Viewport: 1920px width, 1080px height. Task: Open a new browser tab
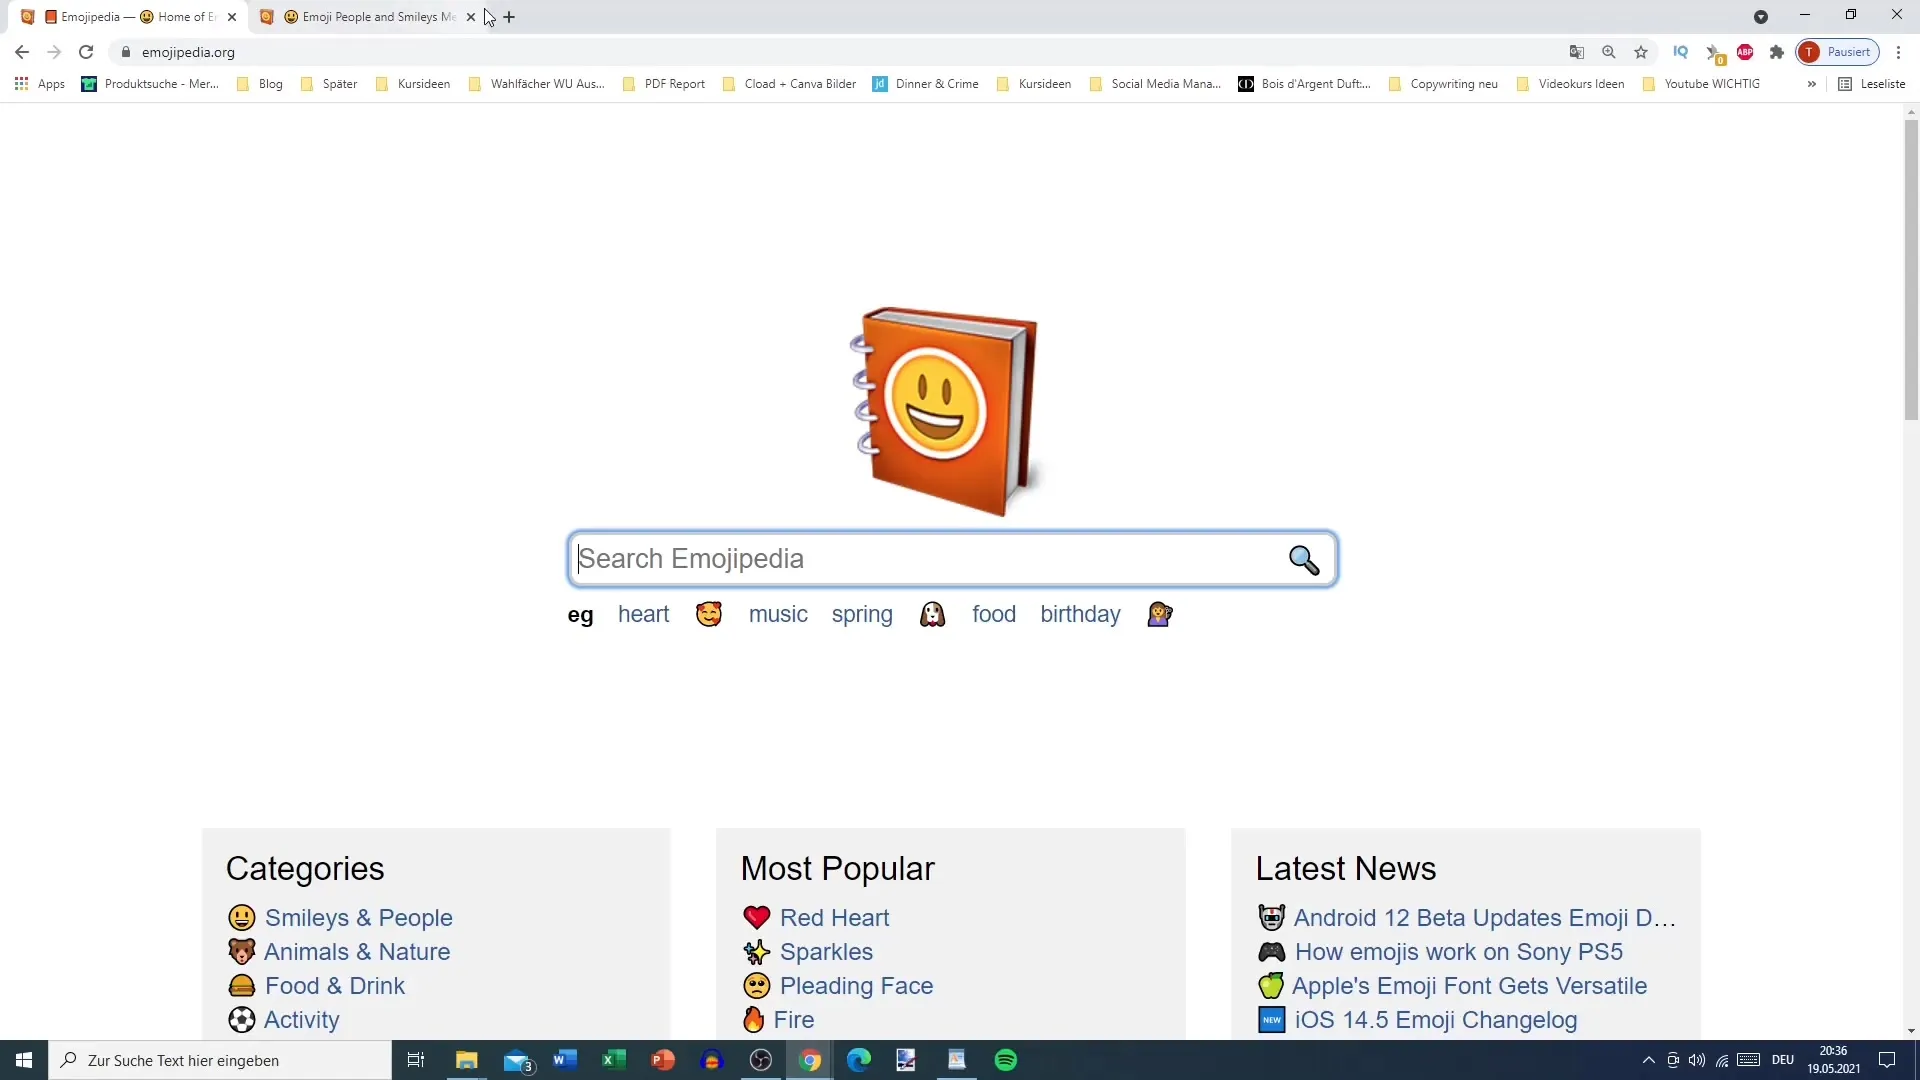(x=509, y=17)
